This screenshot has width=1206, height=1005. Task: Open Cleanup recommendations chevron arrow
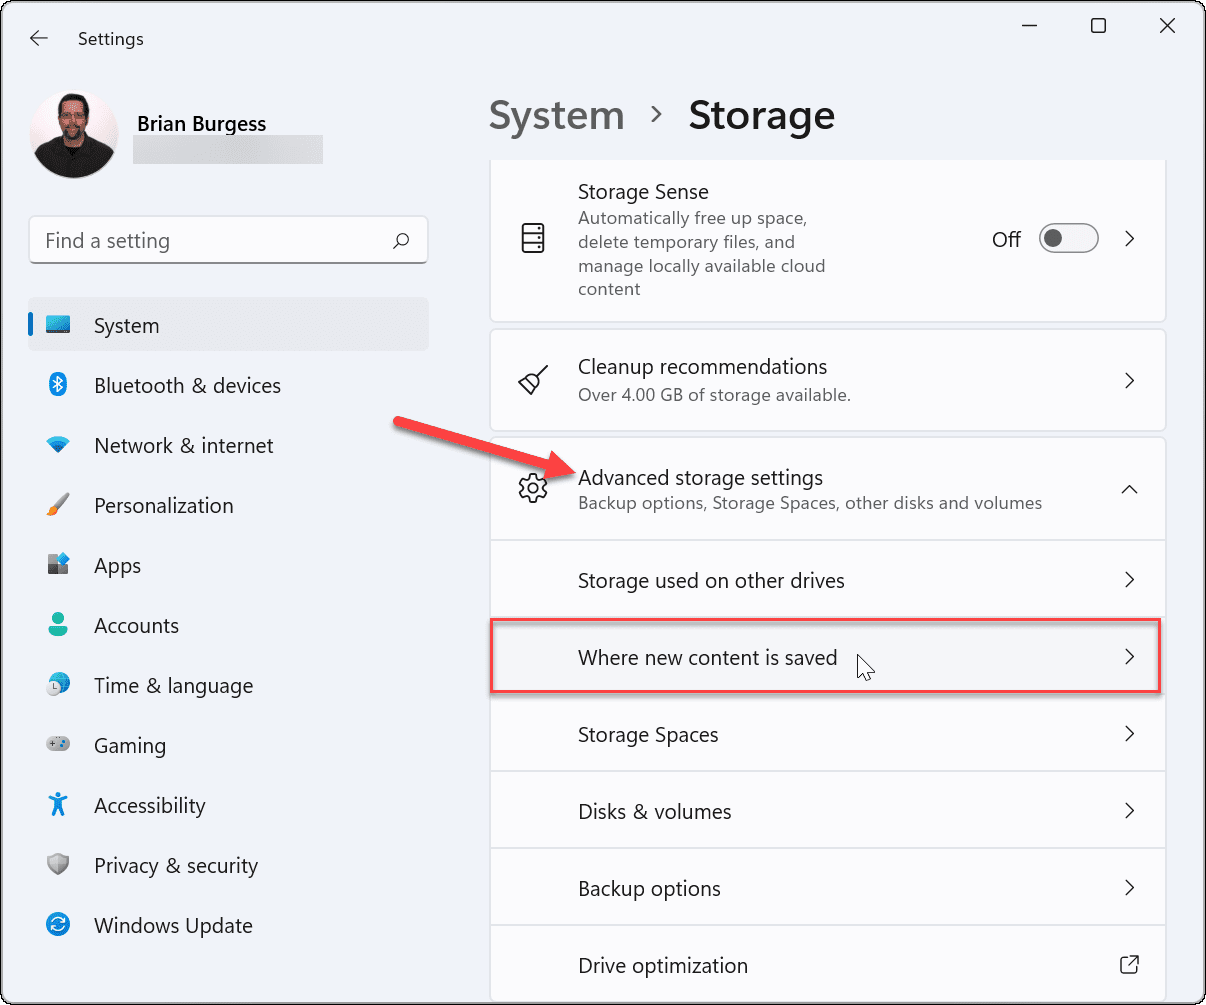pos(1129,380)
